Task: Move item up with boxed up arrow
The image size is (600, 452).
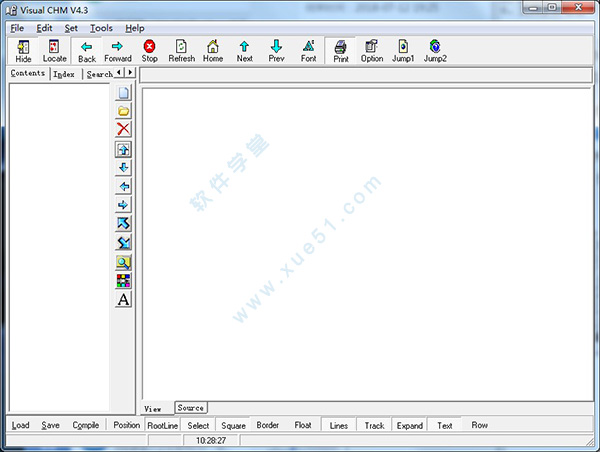Action: (x=123, y=149)
